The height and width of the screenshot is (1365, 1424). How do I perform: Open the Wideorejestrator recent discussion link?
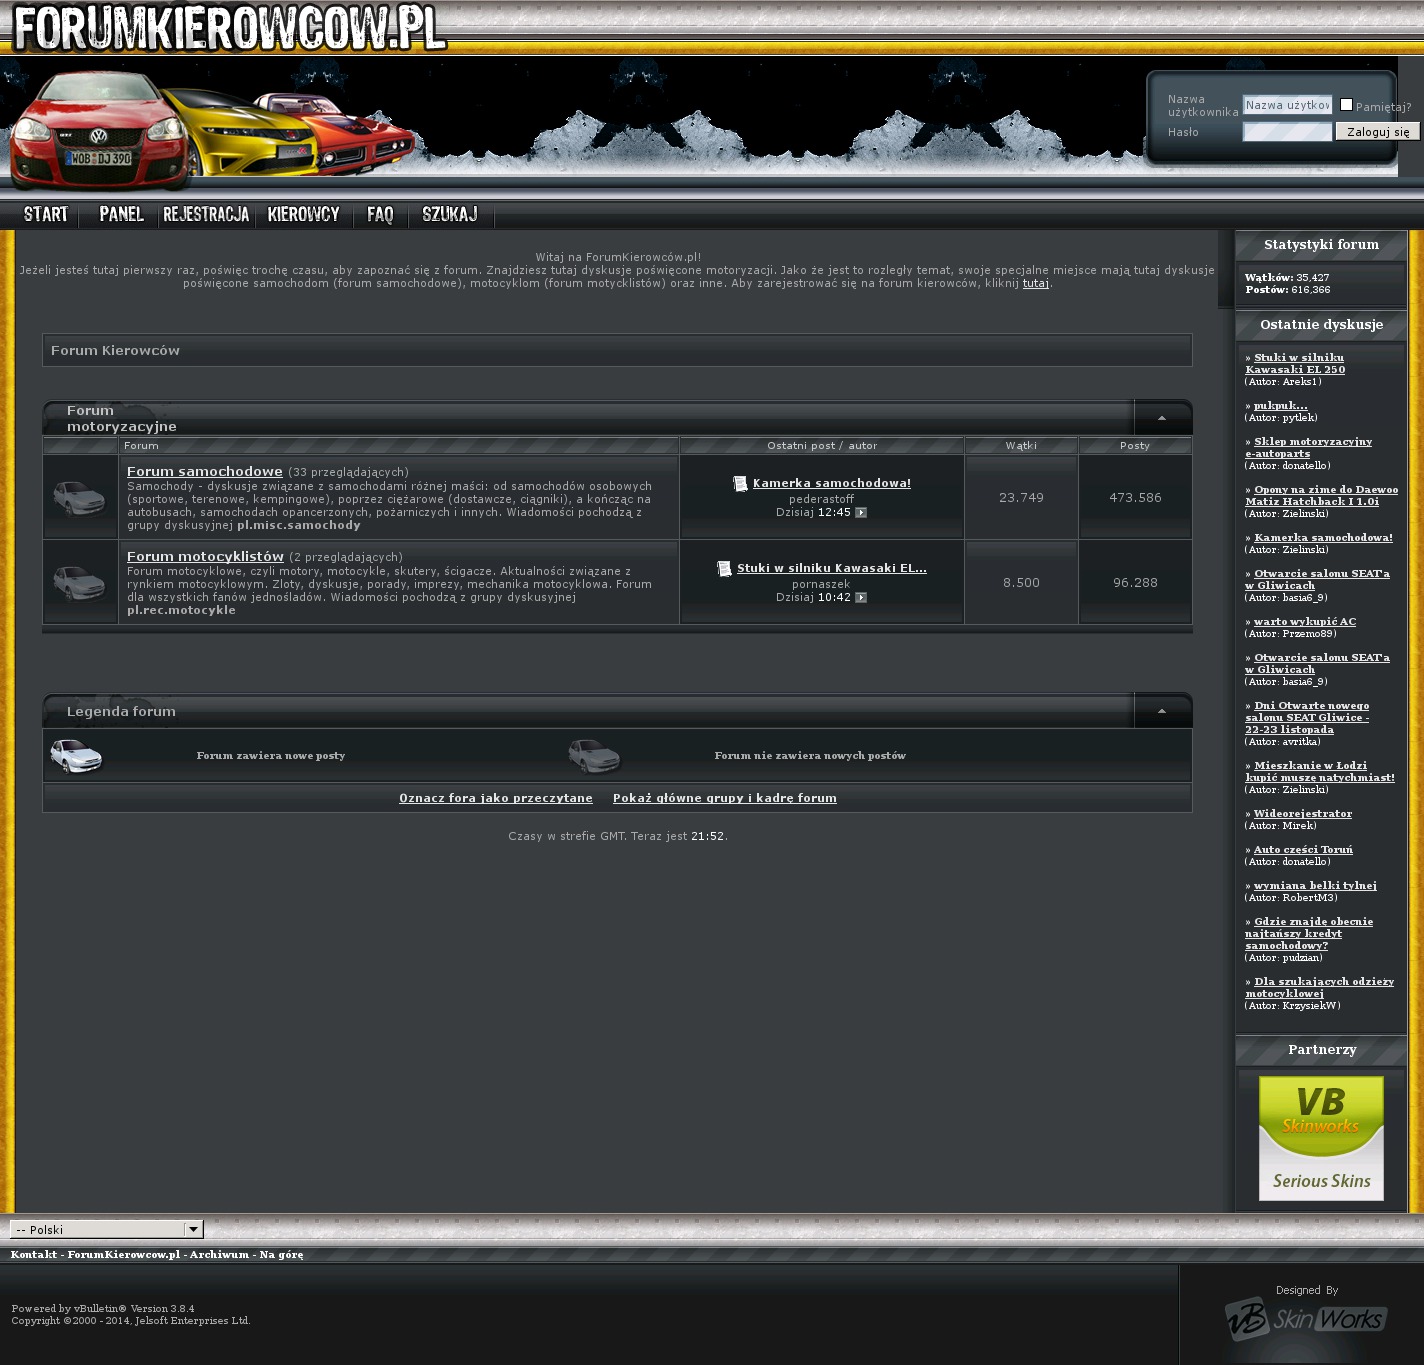(x=1302, y=814)
